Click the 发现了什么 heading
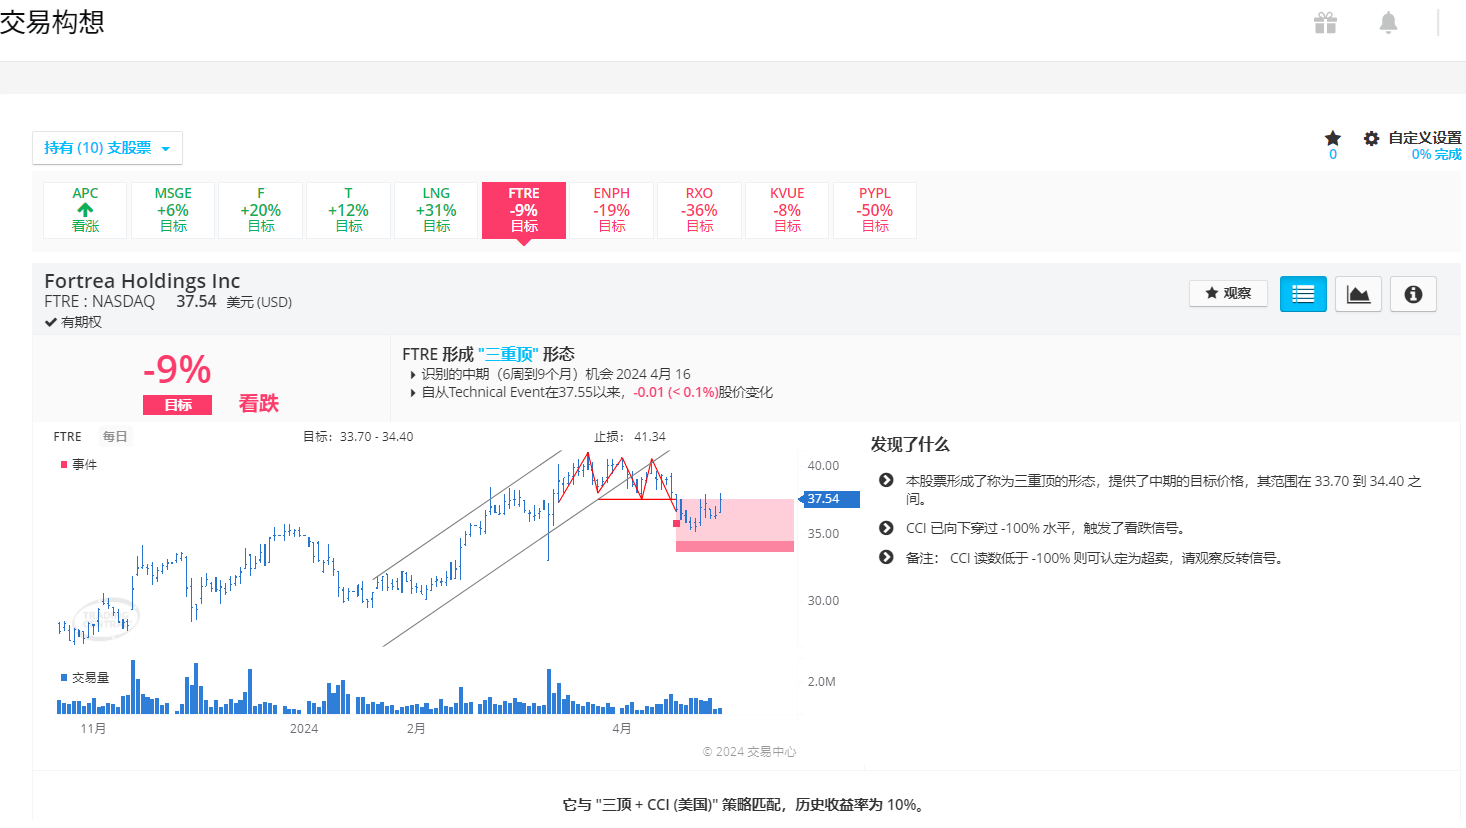The height and width of the screenshot is (828, 1466). 909,445
